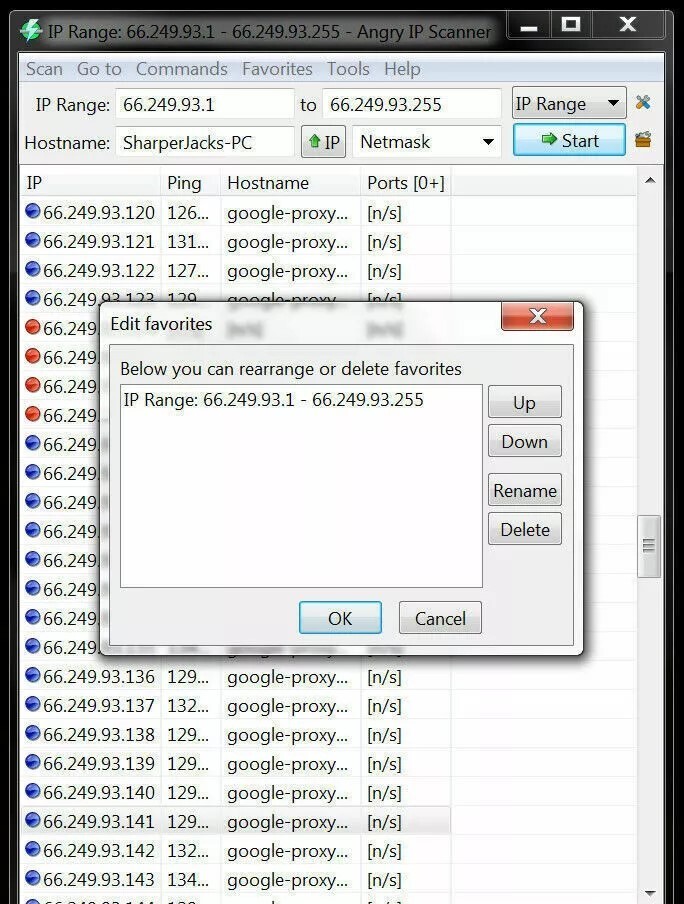Select the row 66.249.93.137

tap(236, 705)
